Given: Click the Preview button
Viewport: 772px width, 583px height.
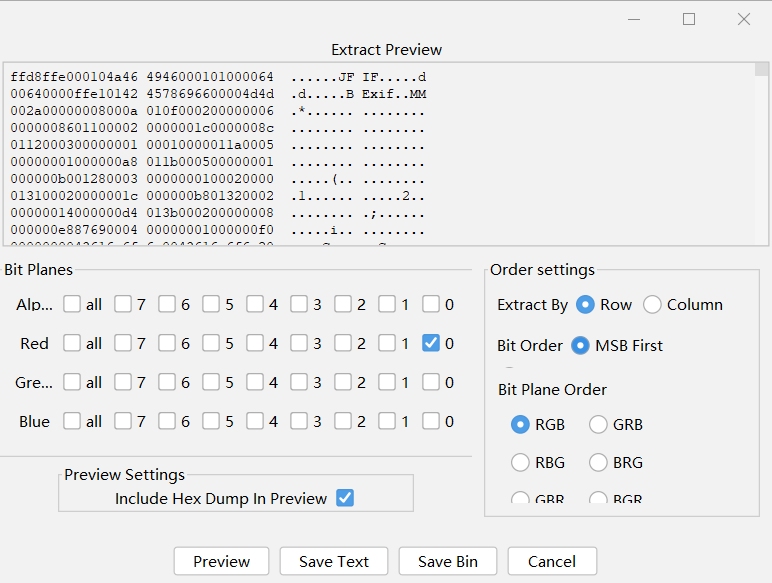Looking at the screenshot, I should [221, 561].
